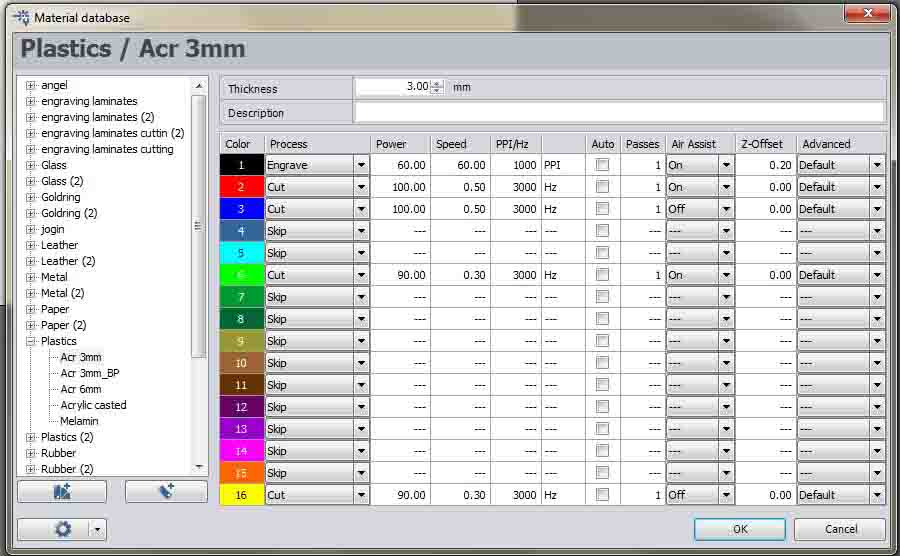The width and height of the screenshot is (900, 556).
Task: Toggle Auto checkbox for color 3
Action: (x=602, y=208)
